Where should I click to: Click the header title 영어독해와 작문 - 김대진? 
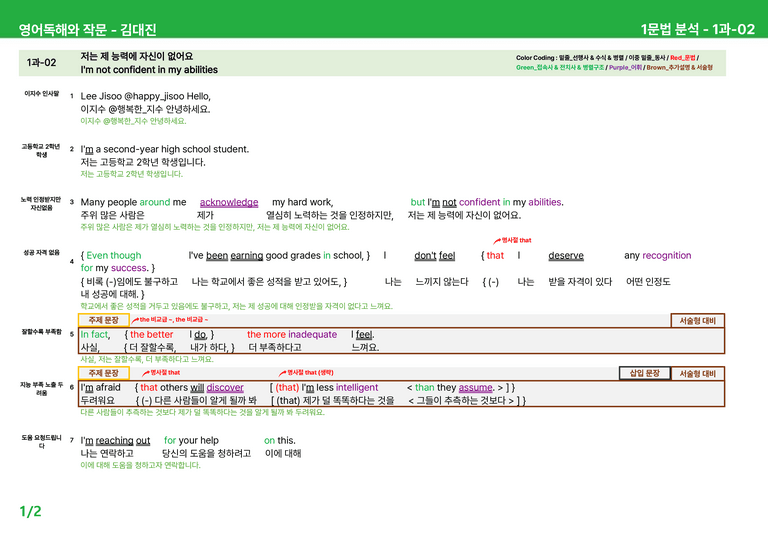88,30
